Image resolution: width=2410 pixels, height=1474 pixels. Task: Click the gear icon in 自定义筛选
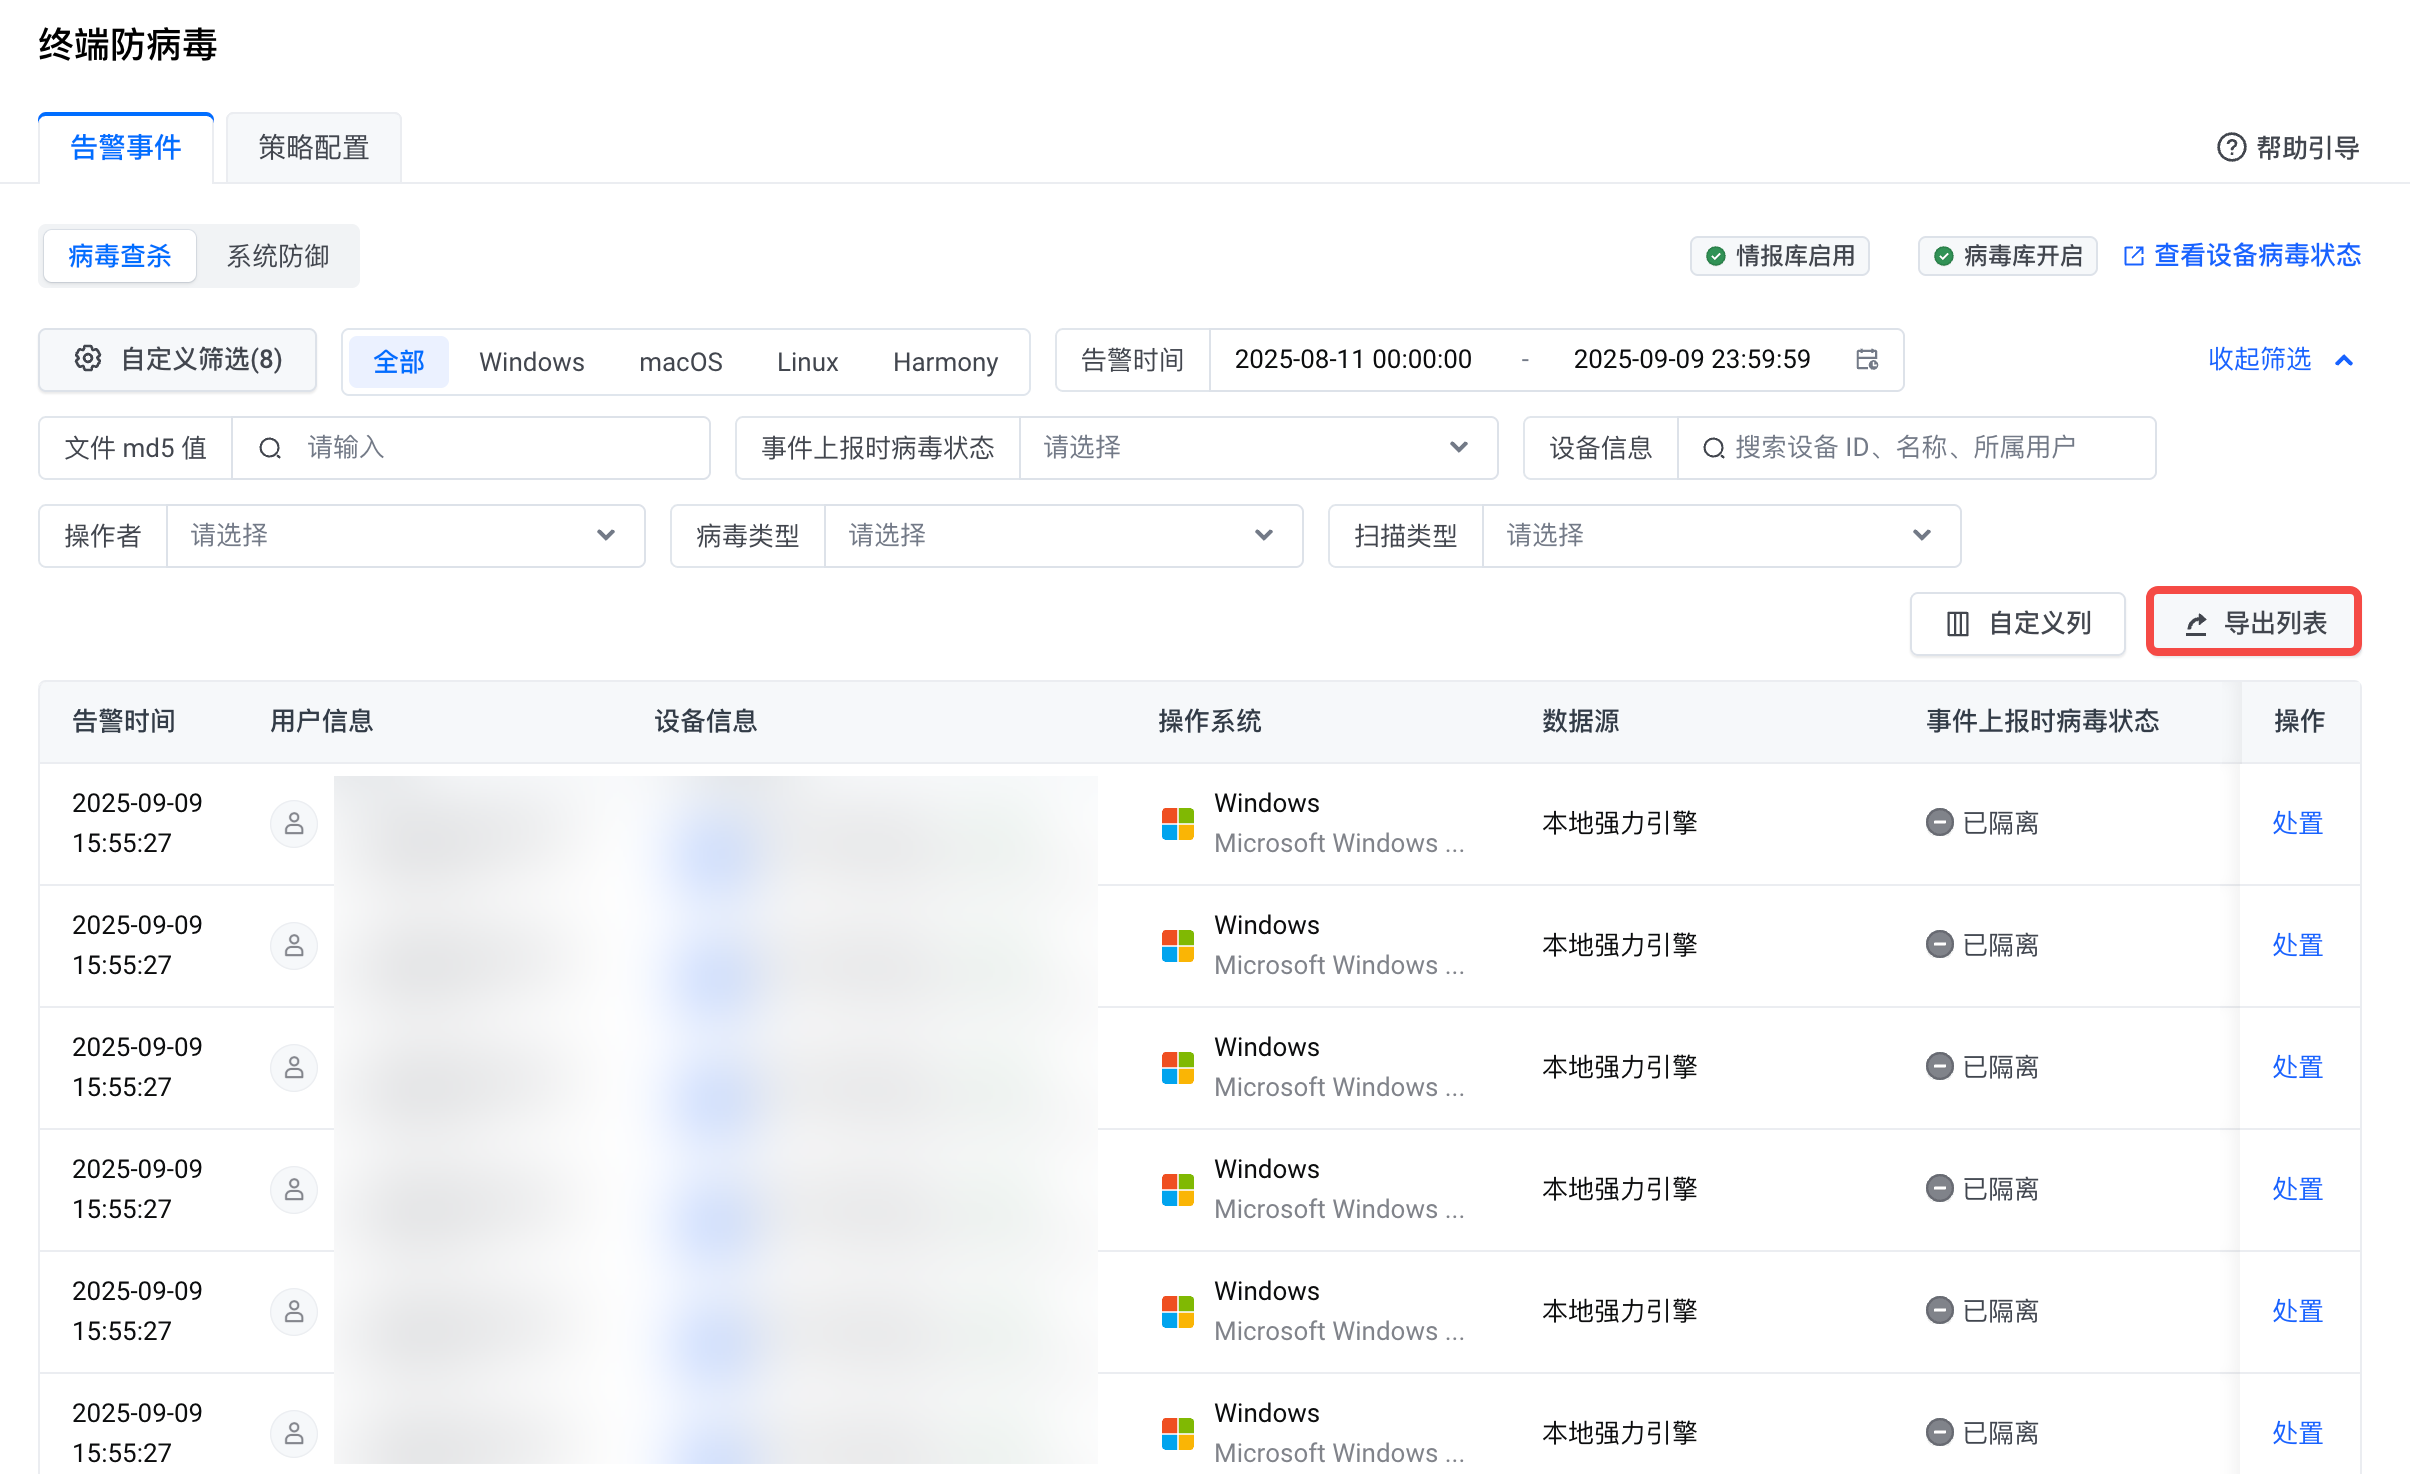pos(88,359)
